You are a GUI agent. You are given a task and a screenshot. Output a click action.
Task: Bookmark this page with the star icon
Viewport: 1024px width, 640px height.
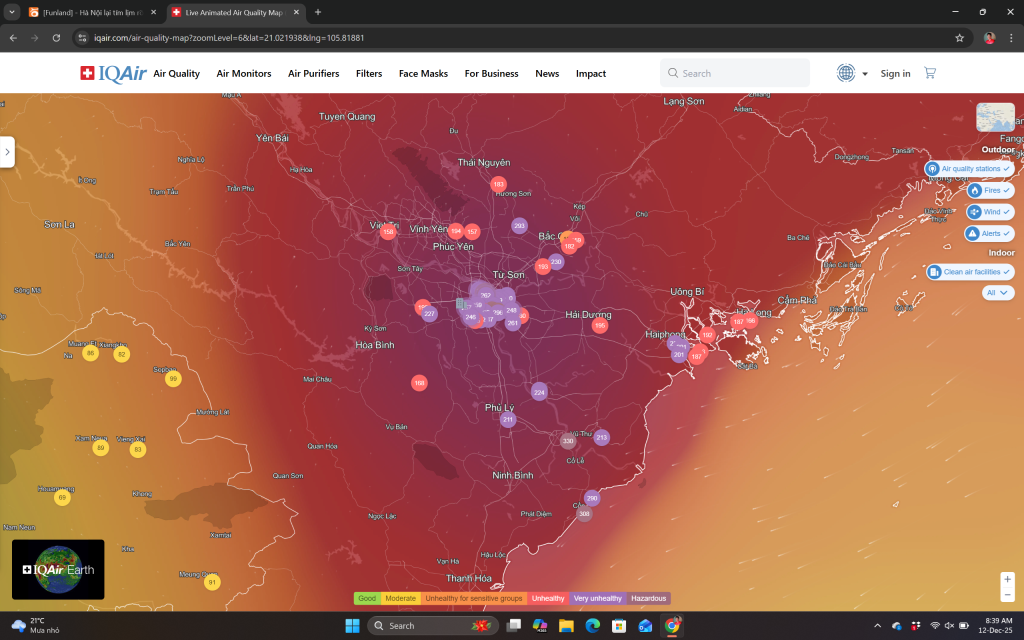[959, 38]
